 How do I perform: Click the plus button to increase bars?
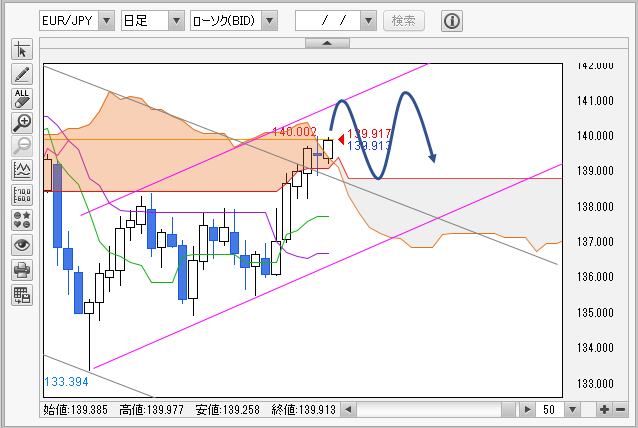coord(605,409)
